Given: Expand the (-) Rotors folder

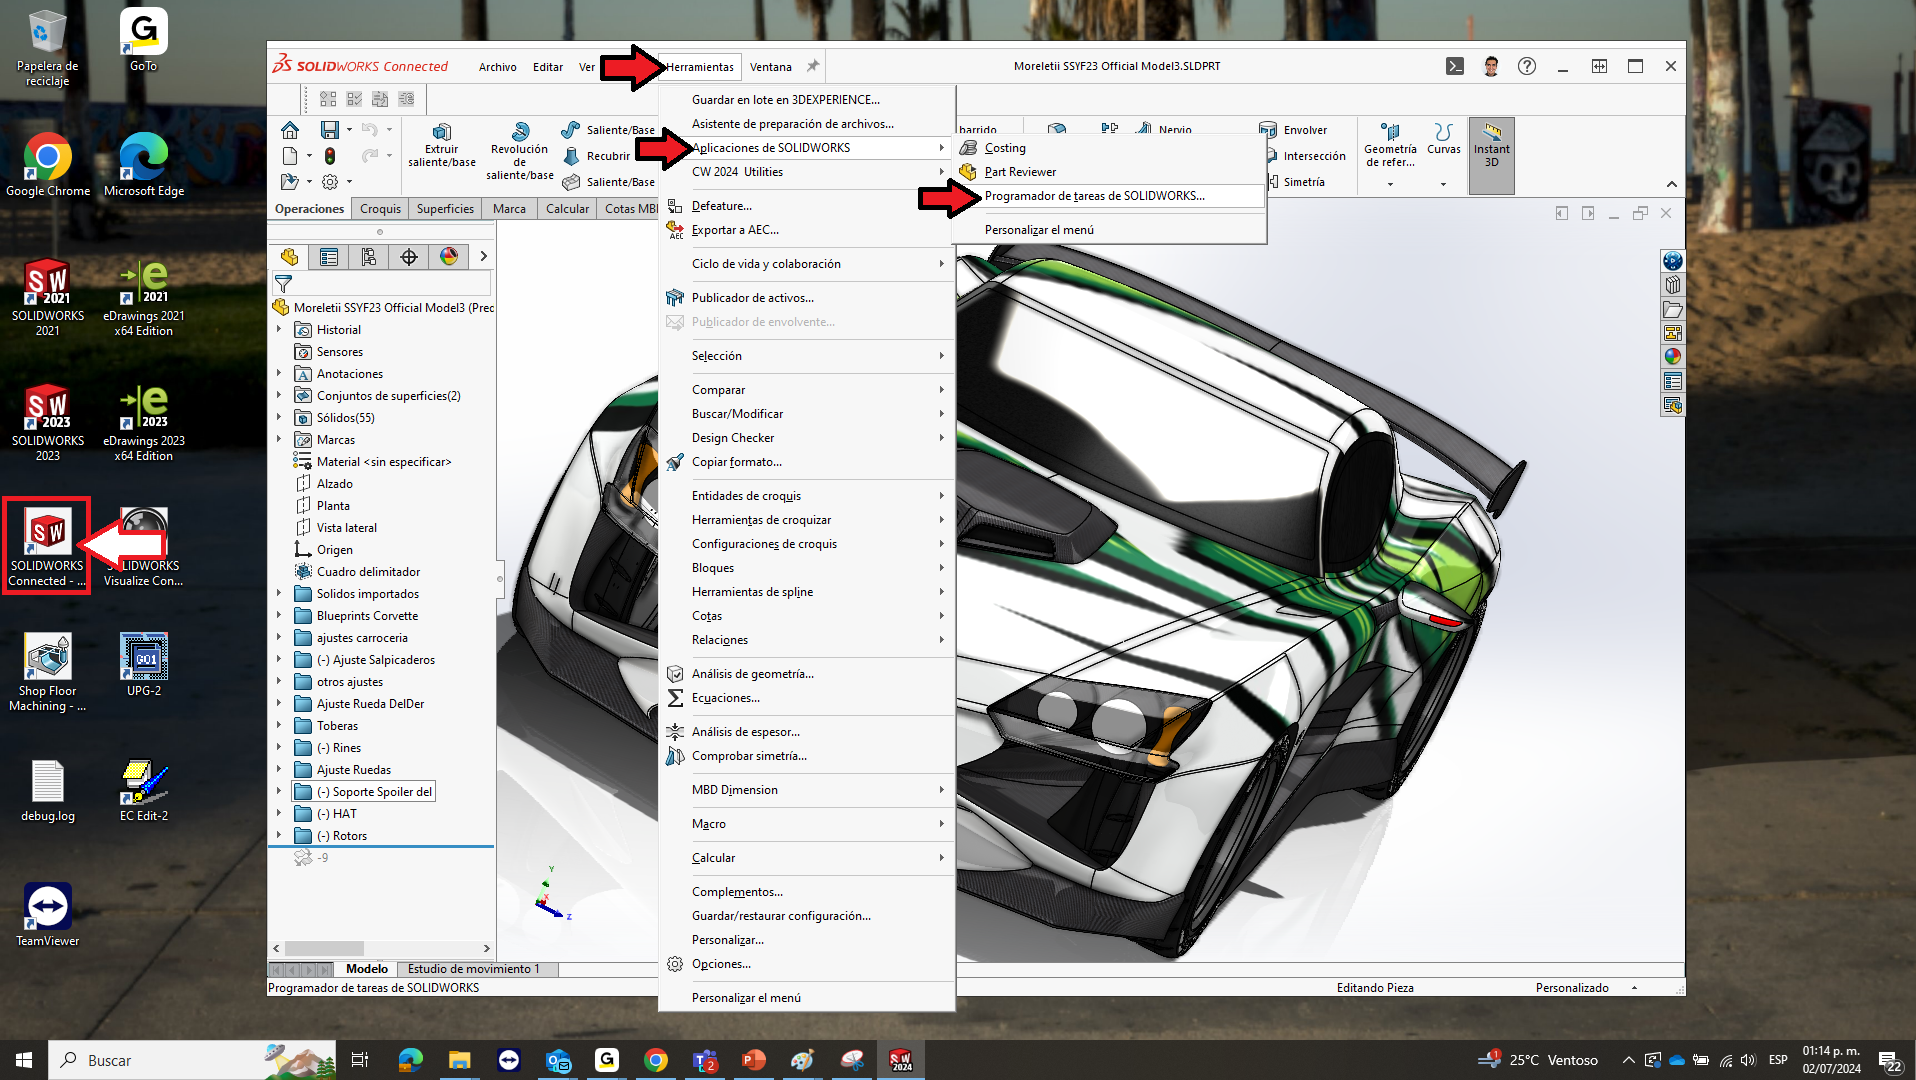Looking at the screenshot, I should click(279, 836).
